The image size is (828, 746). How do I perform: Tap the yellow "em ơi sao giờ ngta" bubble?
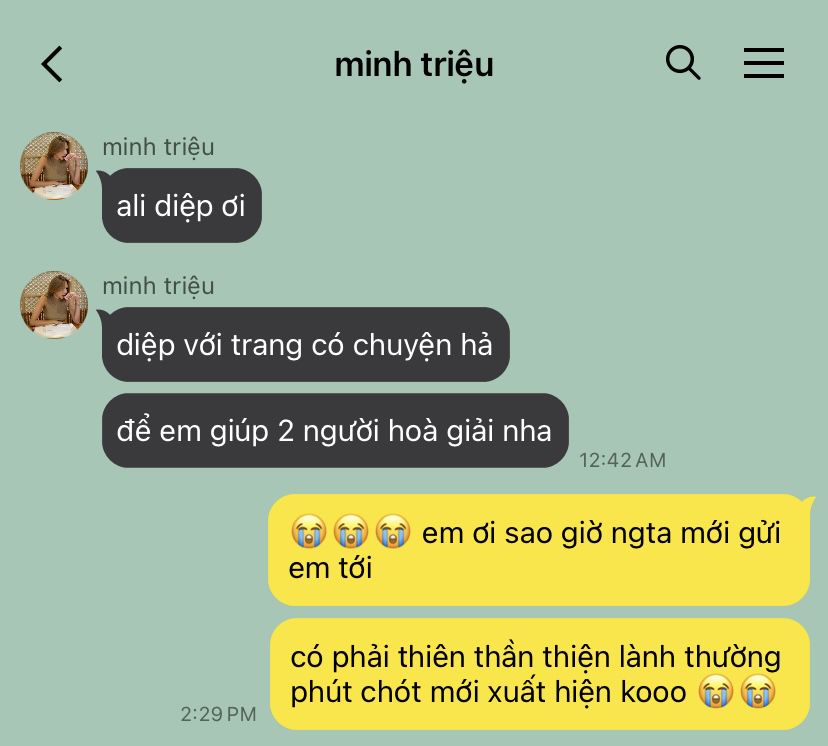[539, 550]
